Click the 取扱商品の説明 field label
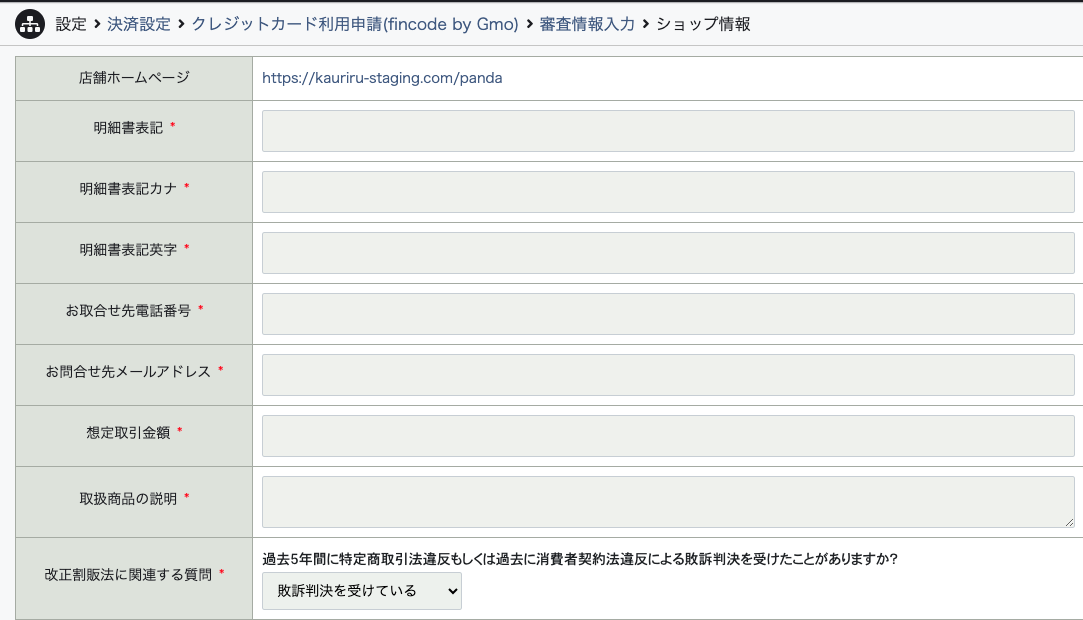 click(x=128, y=498)
